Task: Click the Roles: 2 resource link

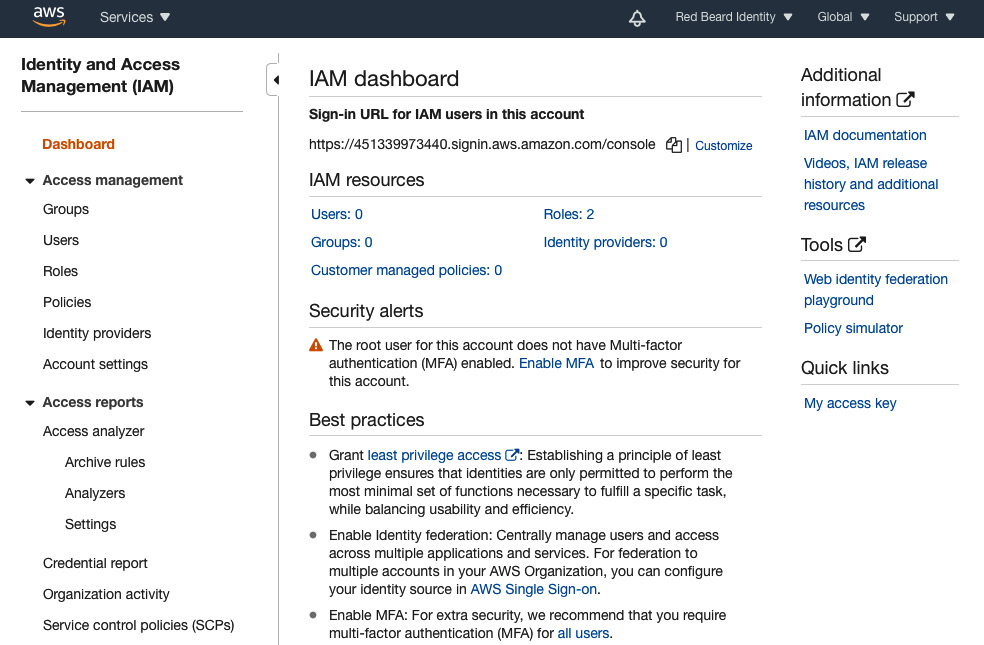Action: 569,215
